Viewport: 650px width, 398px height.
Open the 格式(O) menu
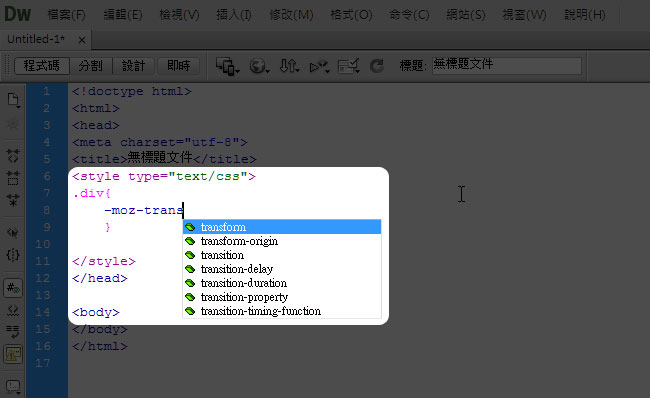point(351,15)
